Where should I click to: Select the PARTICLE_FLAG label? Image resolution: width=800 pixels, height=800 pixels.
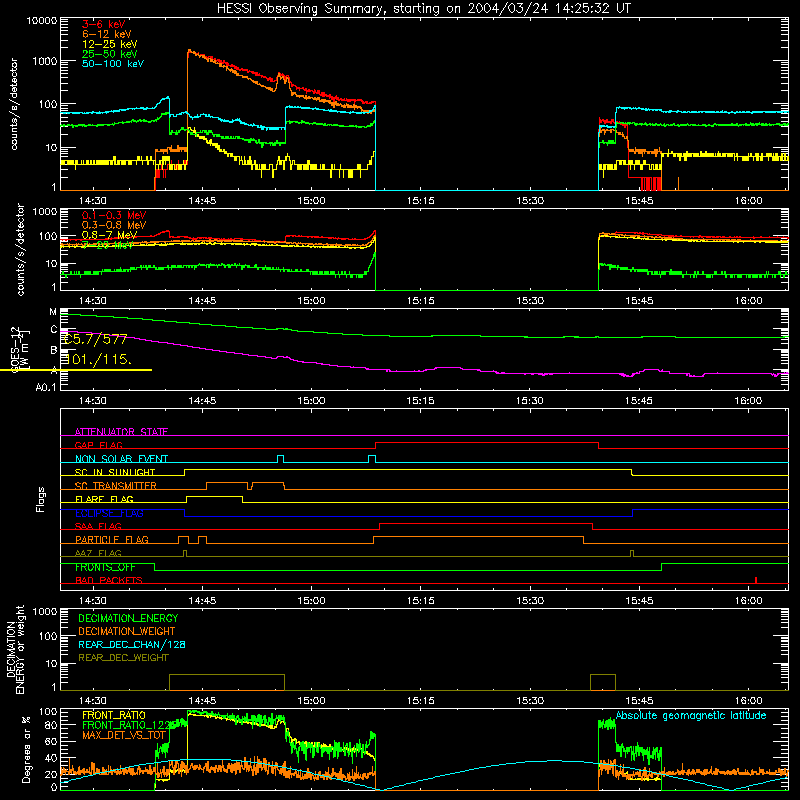pos(112,540)
